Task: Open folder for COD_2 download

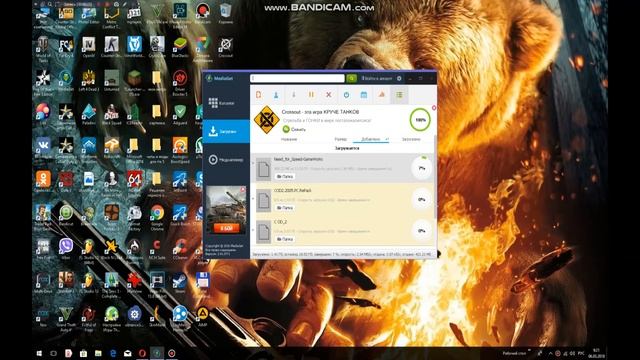Action: (285, 239)
